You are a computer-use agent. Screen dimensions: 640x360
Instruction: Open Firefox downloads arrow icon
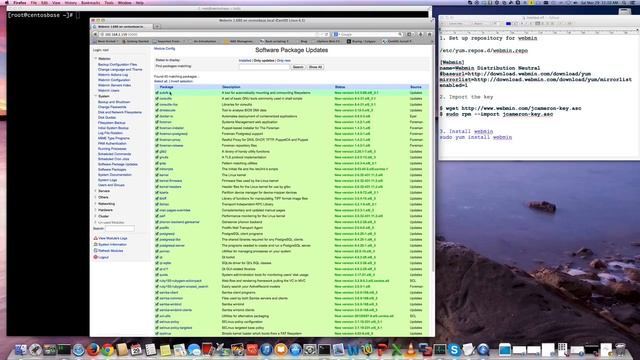point(420,34)
